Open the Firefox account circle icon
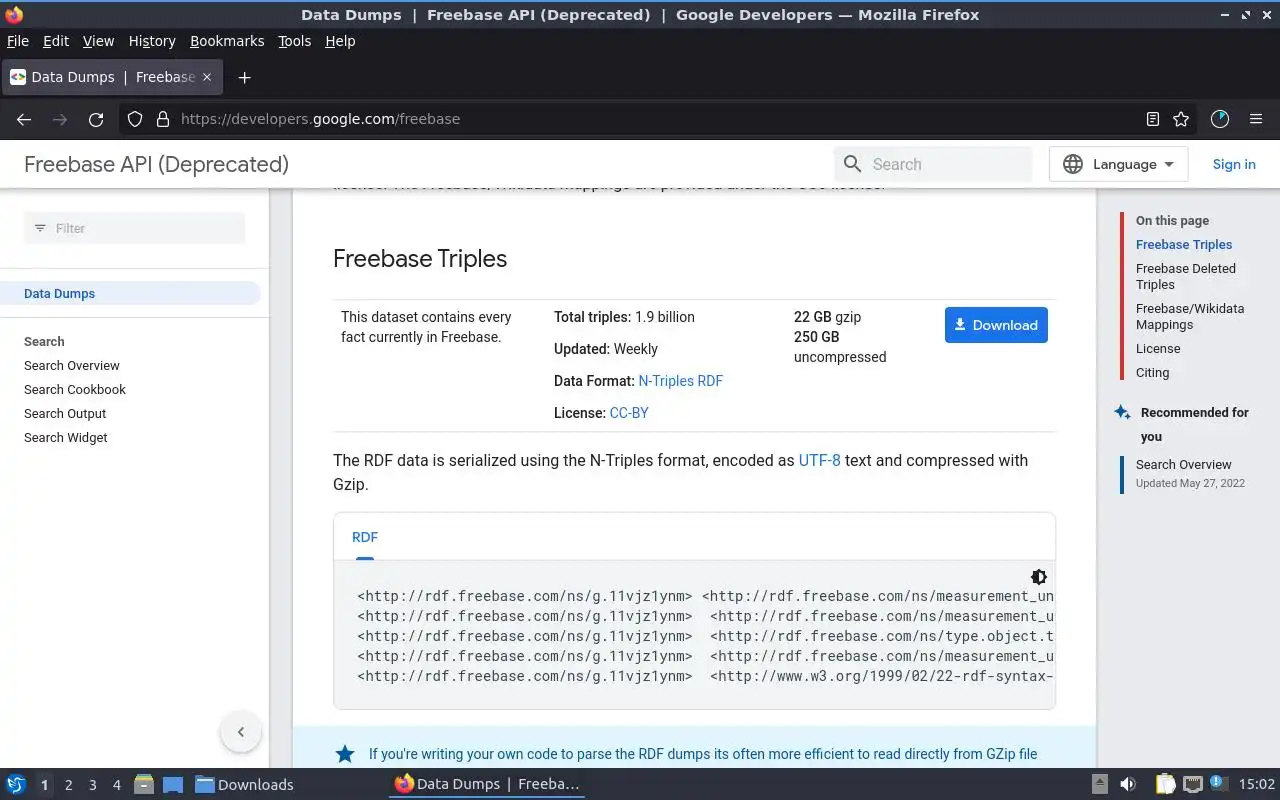 pos(1219,119)
